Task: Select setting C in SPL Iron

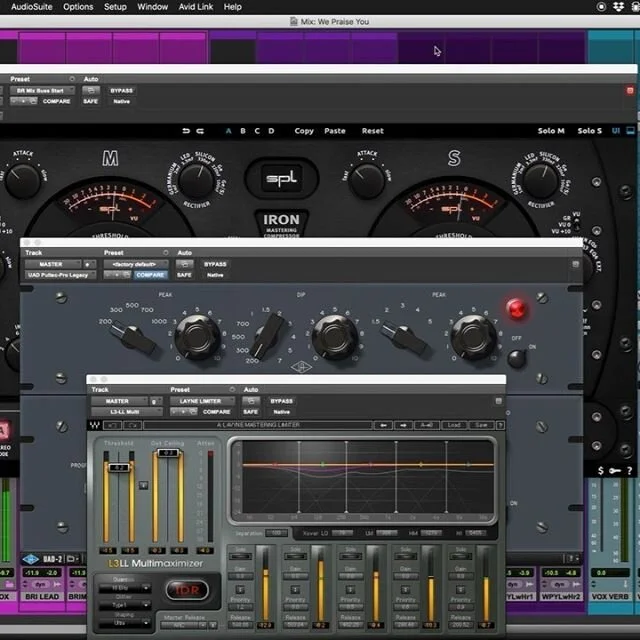Action: (257, 131)
